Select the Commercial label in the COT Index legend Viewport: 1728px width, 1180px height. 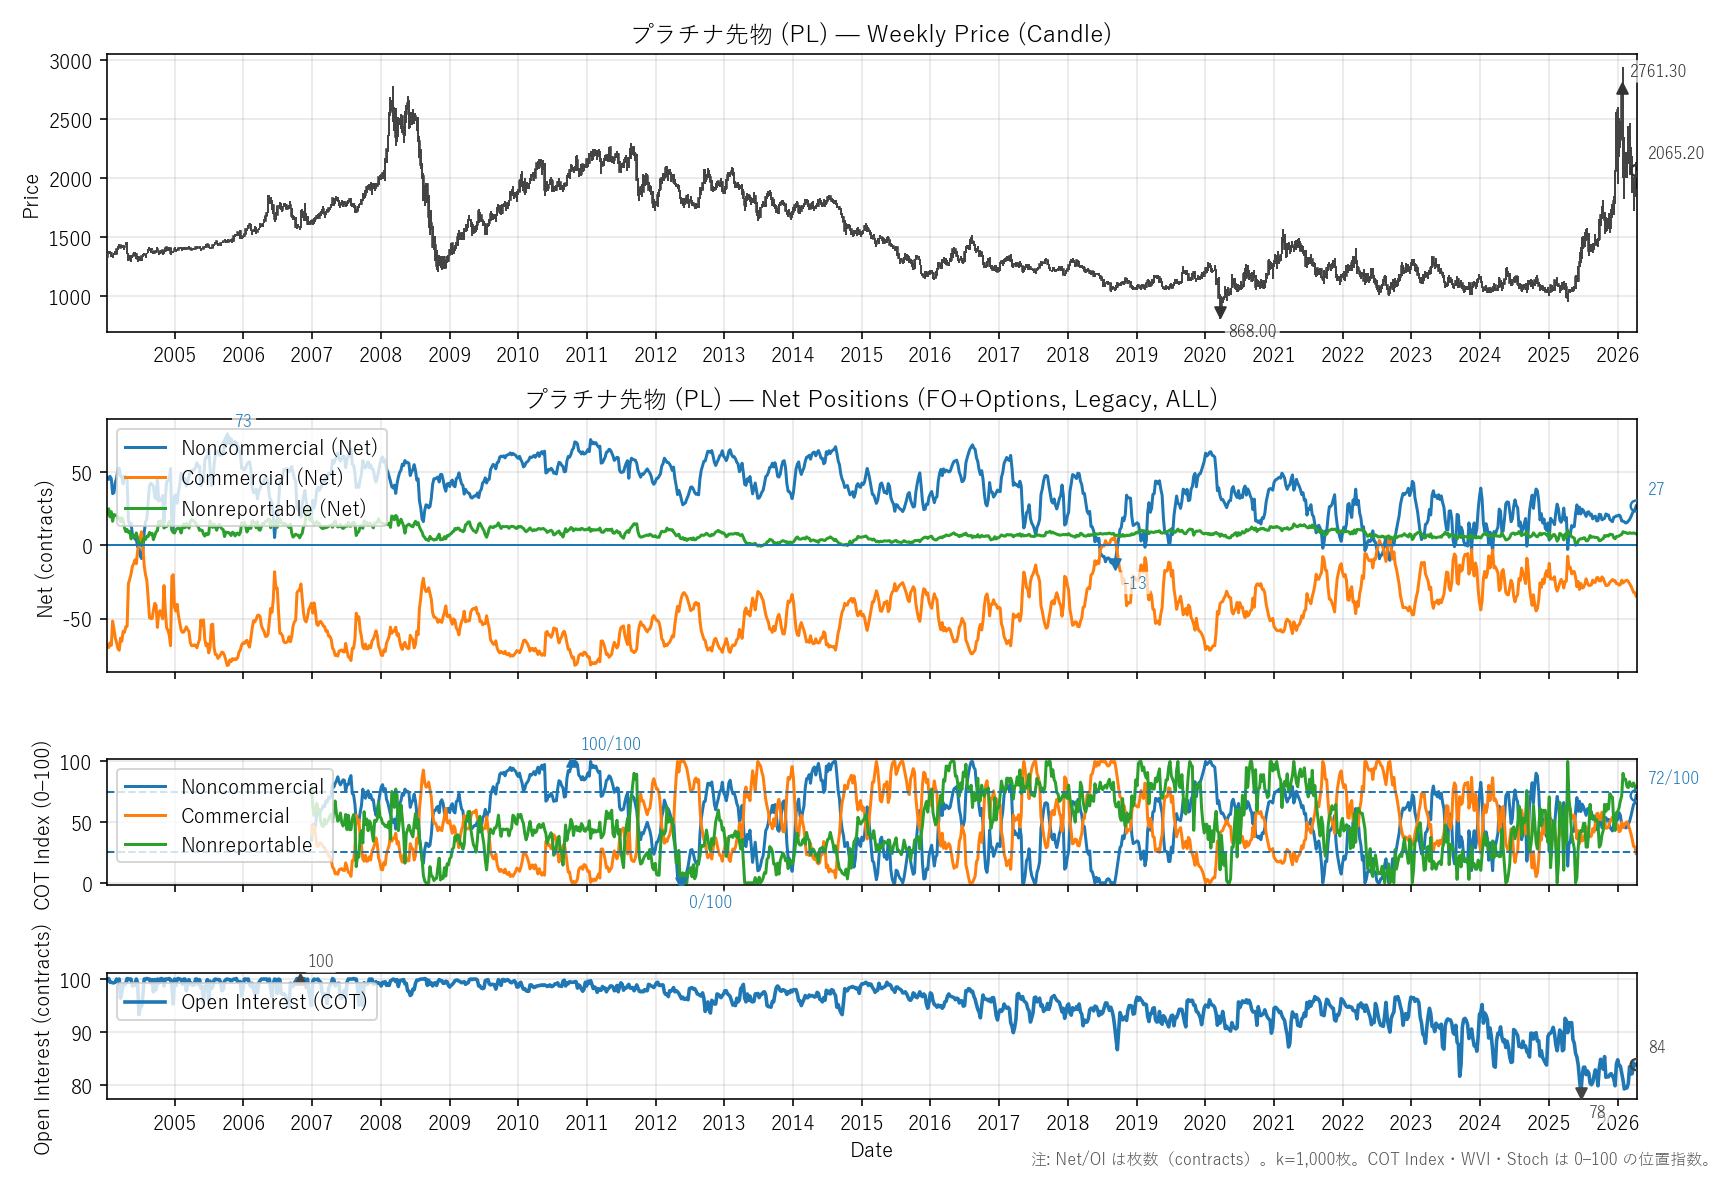[235, 816]
